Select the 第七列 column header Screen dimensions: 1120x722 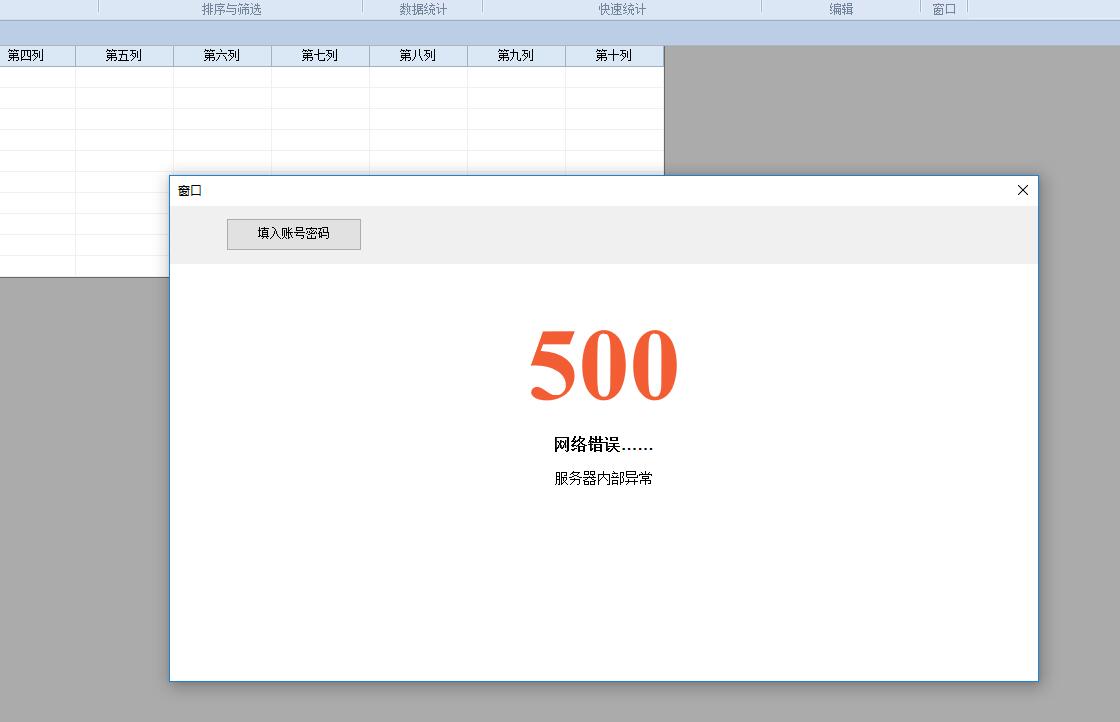click(x=320, y=56)
